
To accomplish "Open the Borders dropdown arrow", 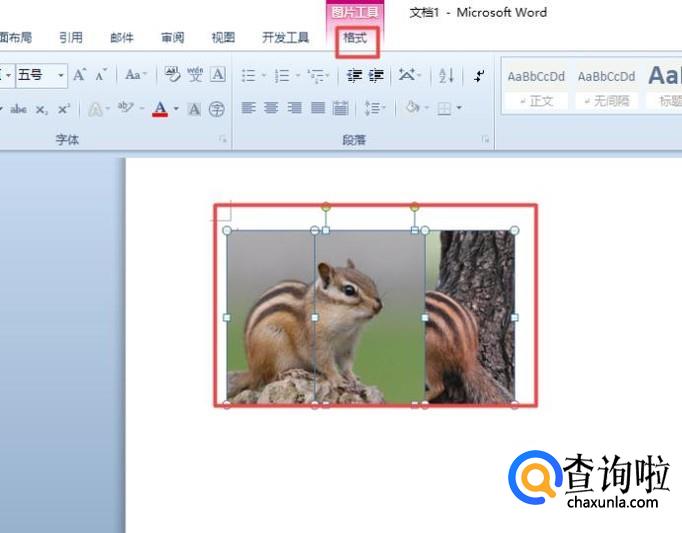I will coord(459,107).
